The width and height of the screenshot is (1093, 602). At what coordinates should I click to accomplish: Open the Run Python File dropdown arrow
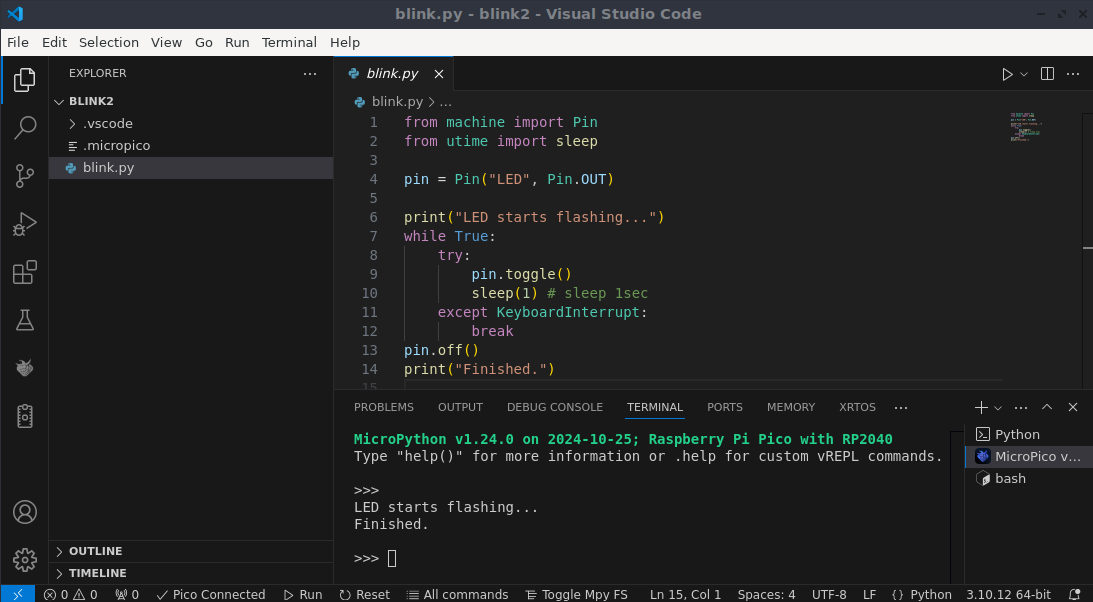(1024, 74)
